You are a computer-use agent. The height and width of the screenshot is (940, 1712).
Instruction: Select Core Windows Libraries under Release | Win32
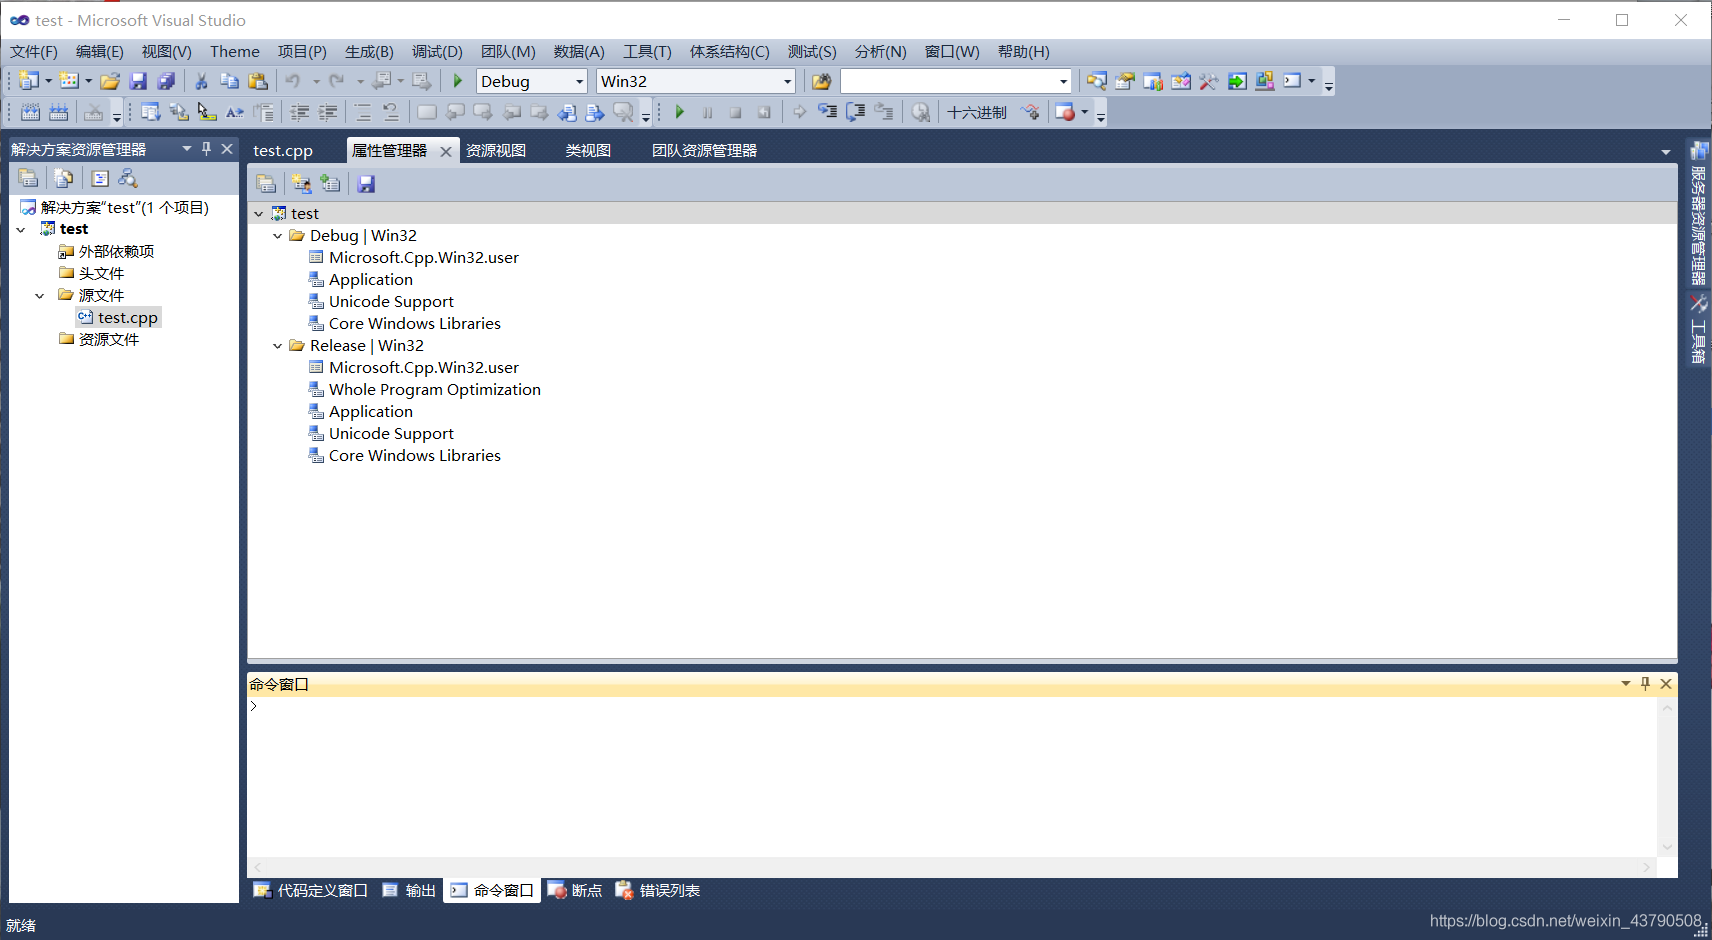415,456
